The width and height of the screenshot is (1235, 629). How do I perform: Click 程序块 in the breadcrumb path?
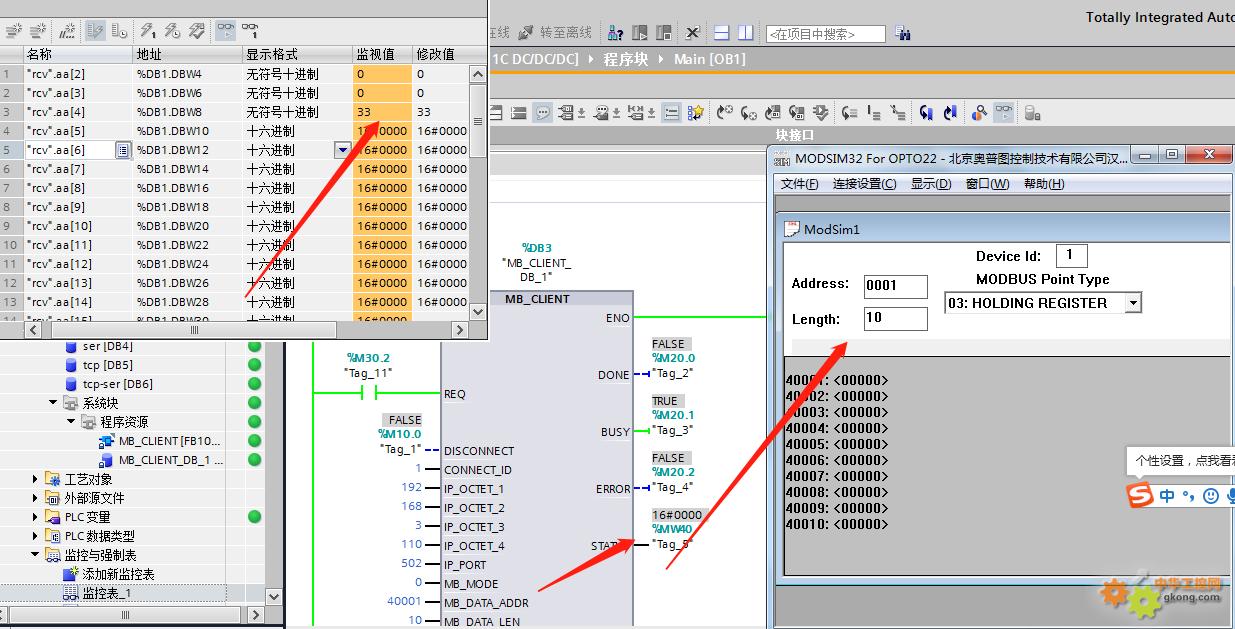[x=625, y=59]
